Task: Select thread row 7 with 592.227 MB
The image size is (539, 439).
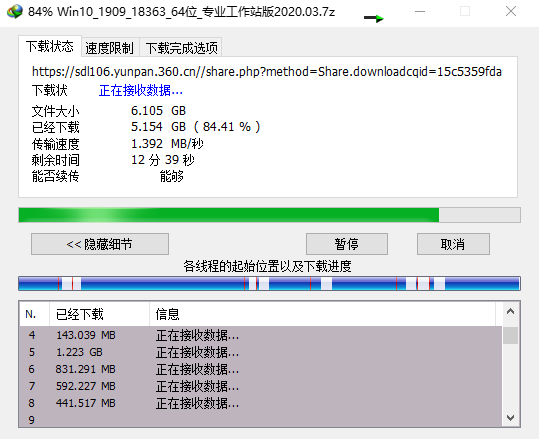Action: pos(261,386)
